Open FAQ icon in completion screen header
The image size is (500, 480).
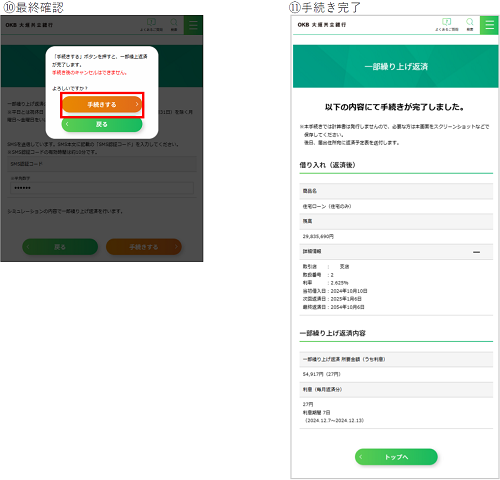(x=447, y=24)
